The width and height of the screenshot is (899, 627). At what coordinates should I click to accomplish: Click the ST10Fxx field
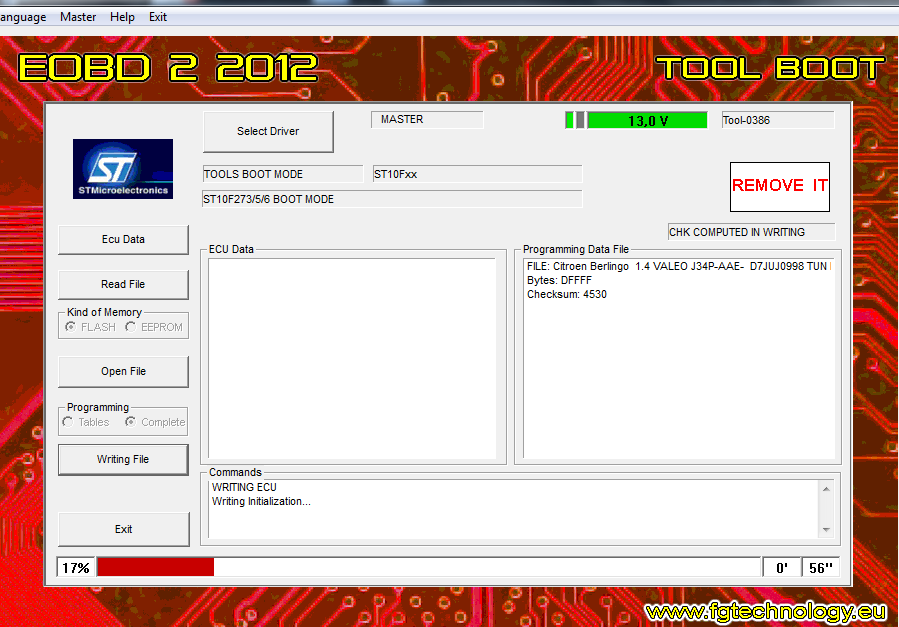click(x=478, y=174)
